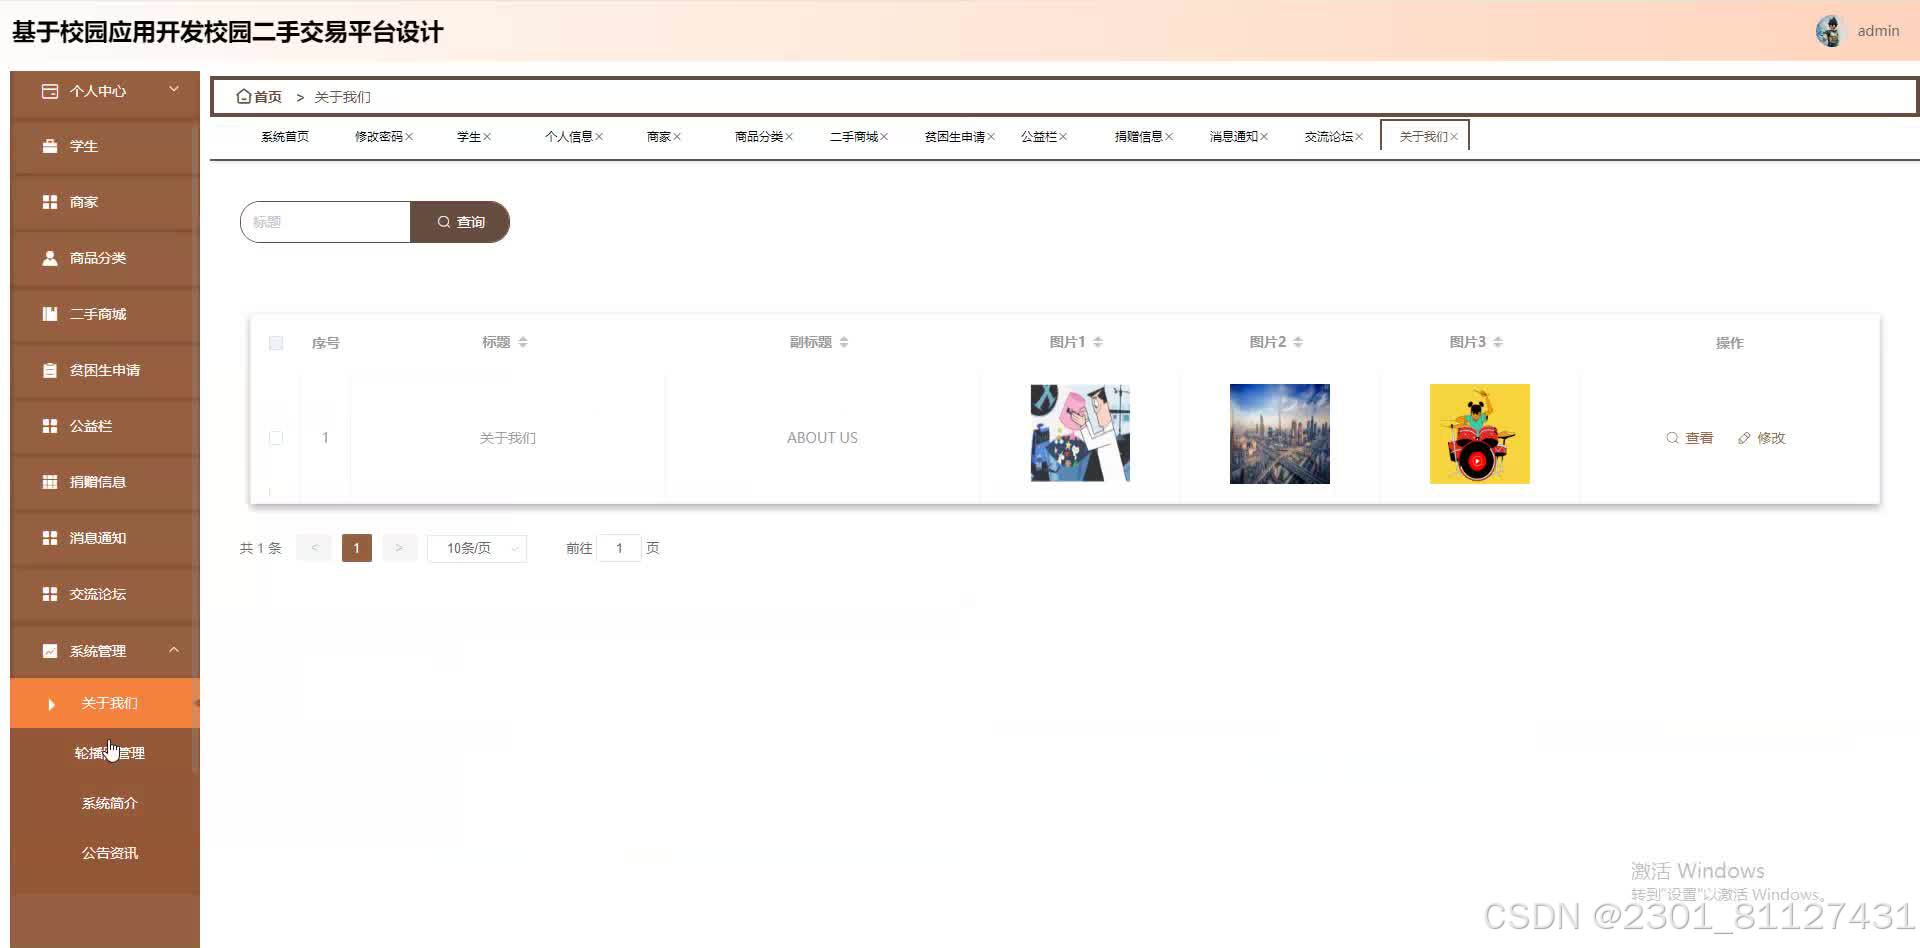Screen dimensions: 1920x948
Task: Close the 交流论坛 tab
Action: 1359,137
